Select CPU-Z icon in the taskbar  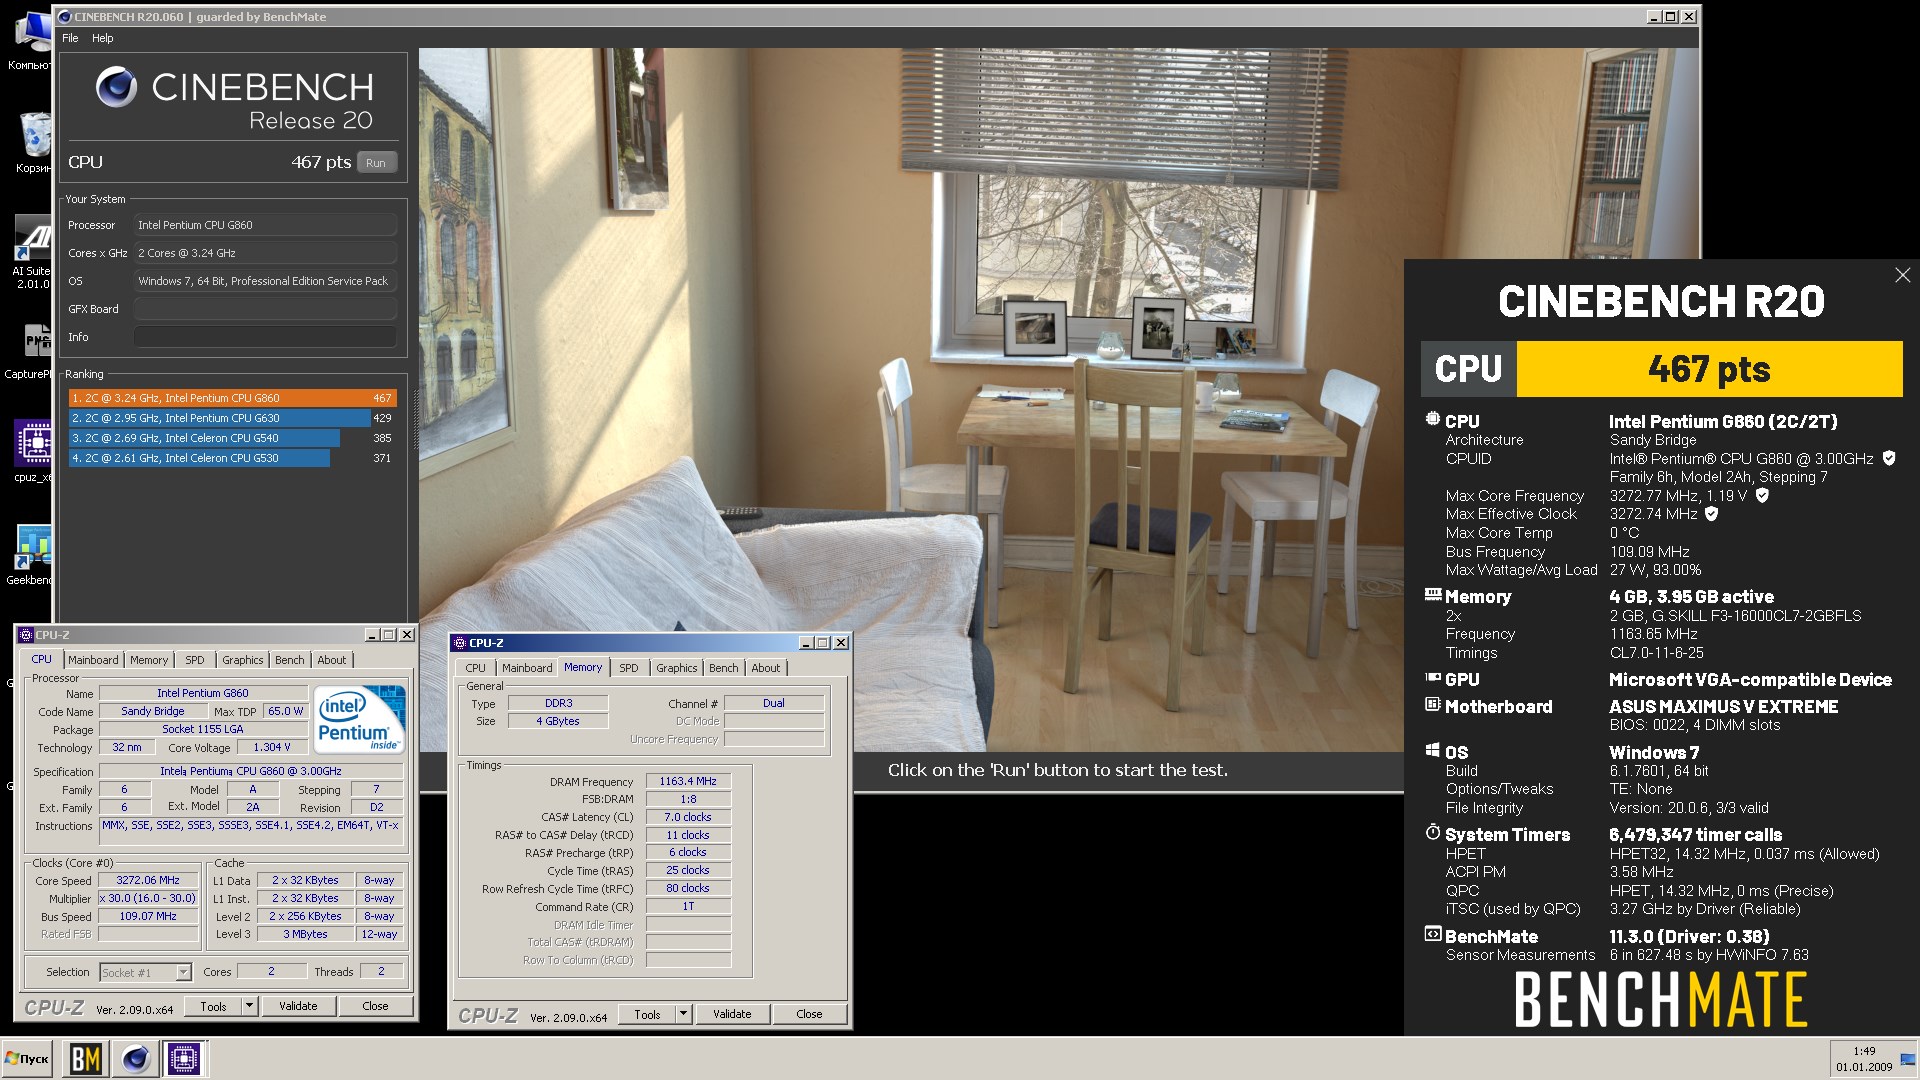coord(184,1058)
